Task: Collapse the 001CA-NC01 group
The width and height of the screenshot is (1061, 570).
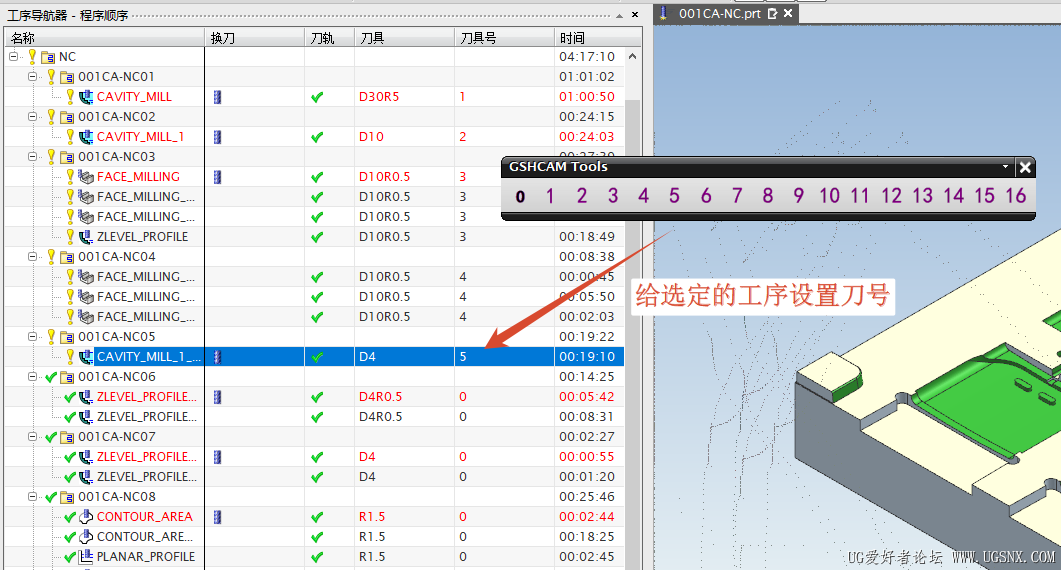Action: 32,76
